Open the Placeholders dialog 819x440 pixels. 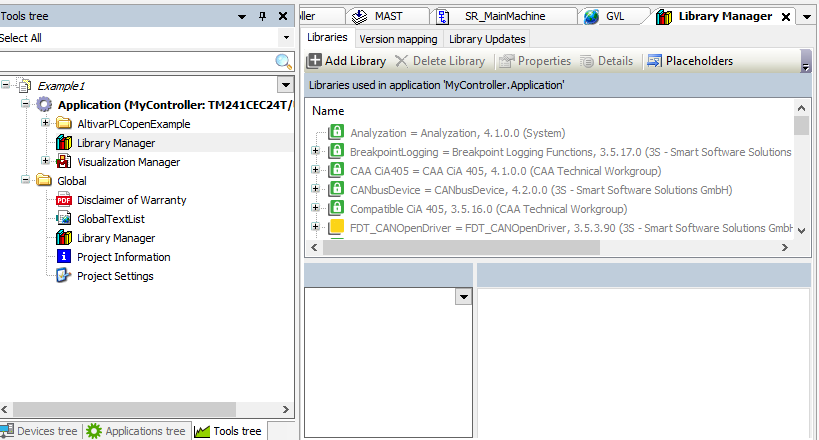[x=690, y=61]
